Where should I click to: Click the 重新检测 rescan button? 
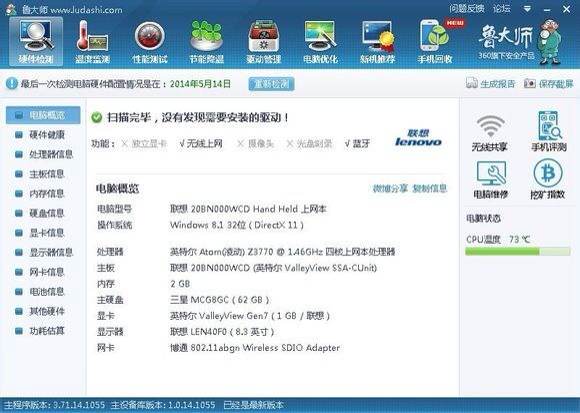click(x=271, y=84)
